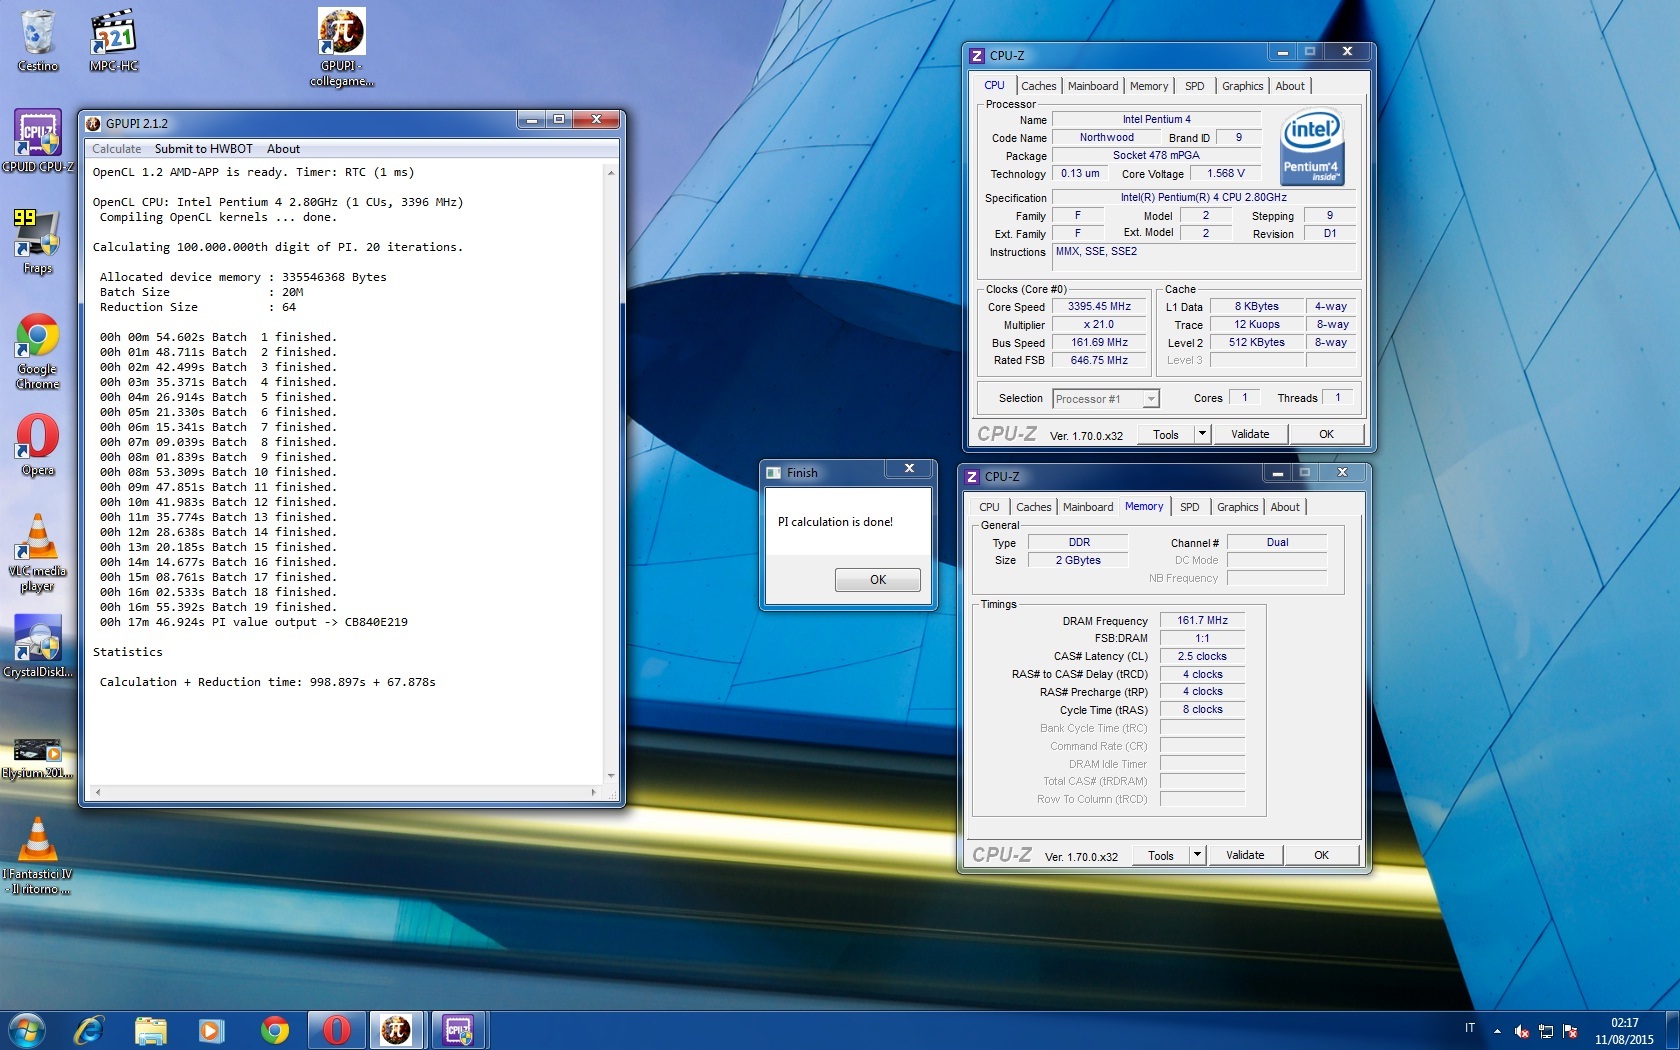
Task: Click GPUPI vertical scrollbar up arrow
Action: [x=611, y=173]
